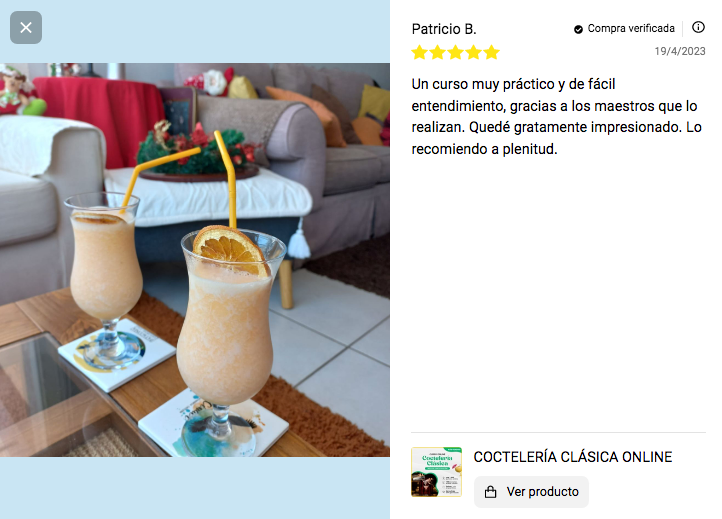Click the dried orange slice in the photo
Image resolution: width=722 pixels, height=519 pixels.
[x=231, y=250]
